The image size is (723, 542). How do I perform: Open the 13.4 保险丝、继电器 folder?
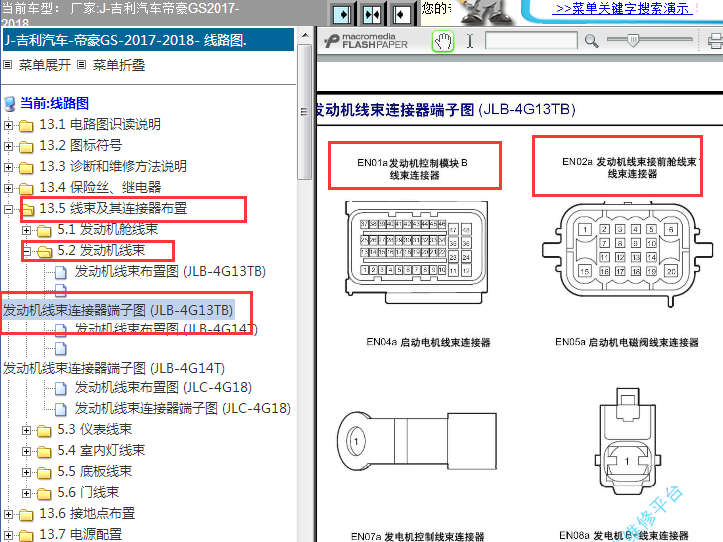(x=100, y=187)
